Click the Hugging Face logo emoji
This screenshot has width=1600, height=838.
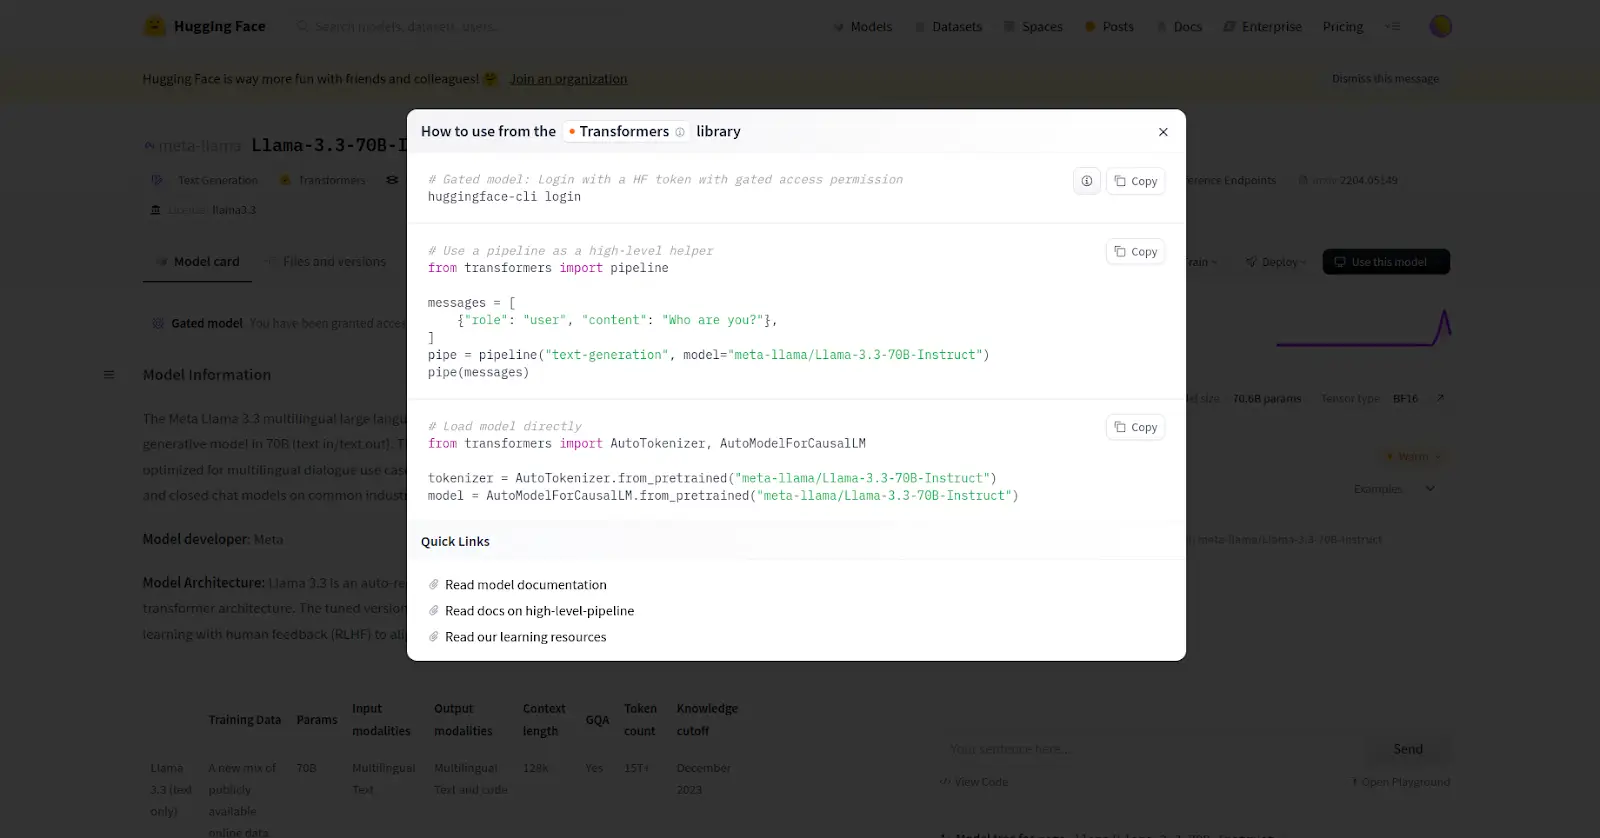click(155, 26)
